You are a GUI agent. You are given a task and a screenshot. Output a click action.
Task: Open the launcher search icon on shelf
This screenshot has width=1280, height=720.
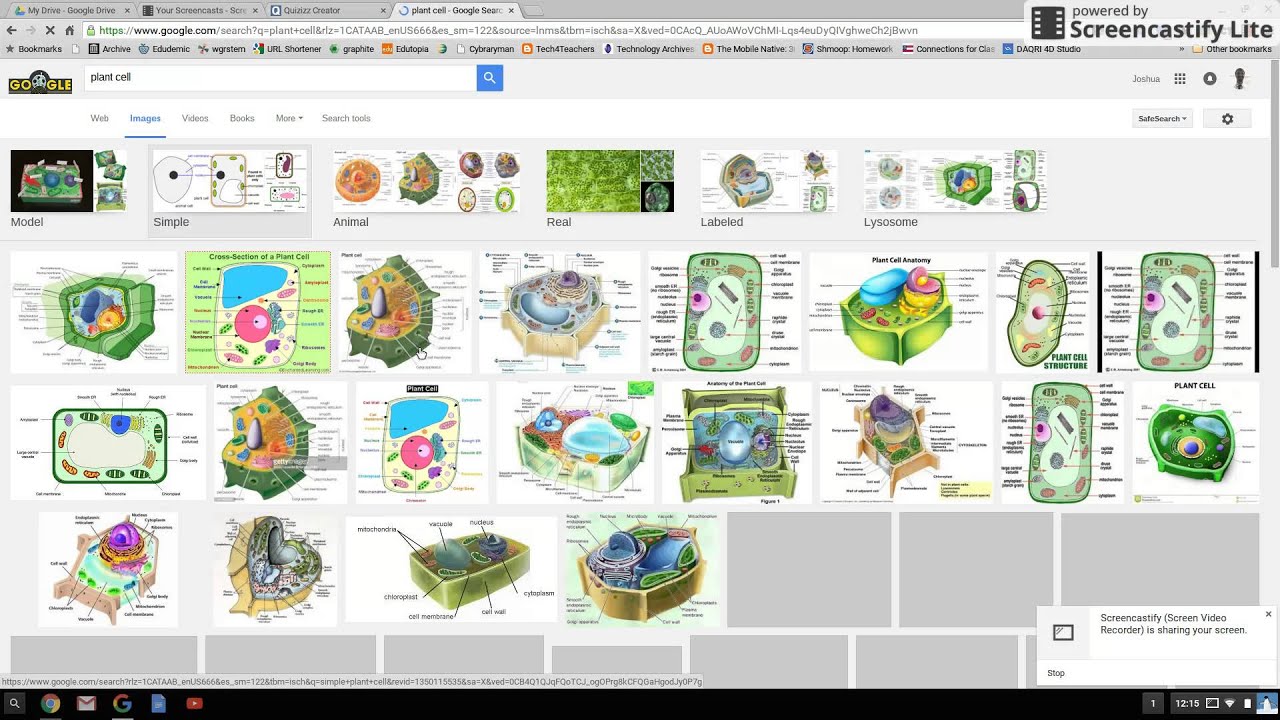(x=14, y=704)
